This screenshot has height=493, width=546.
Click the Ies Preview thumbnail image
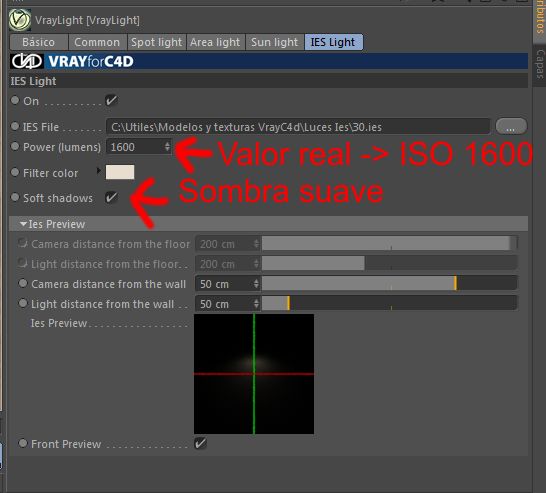pos(254,374)
